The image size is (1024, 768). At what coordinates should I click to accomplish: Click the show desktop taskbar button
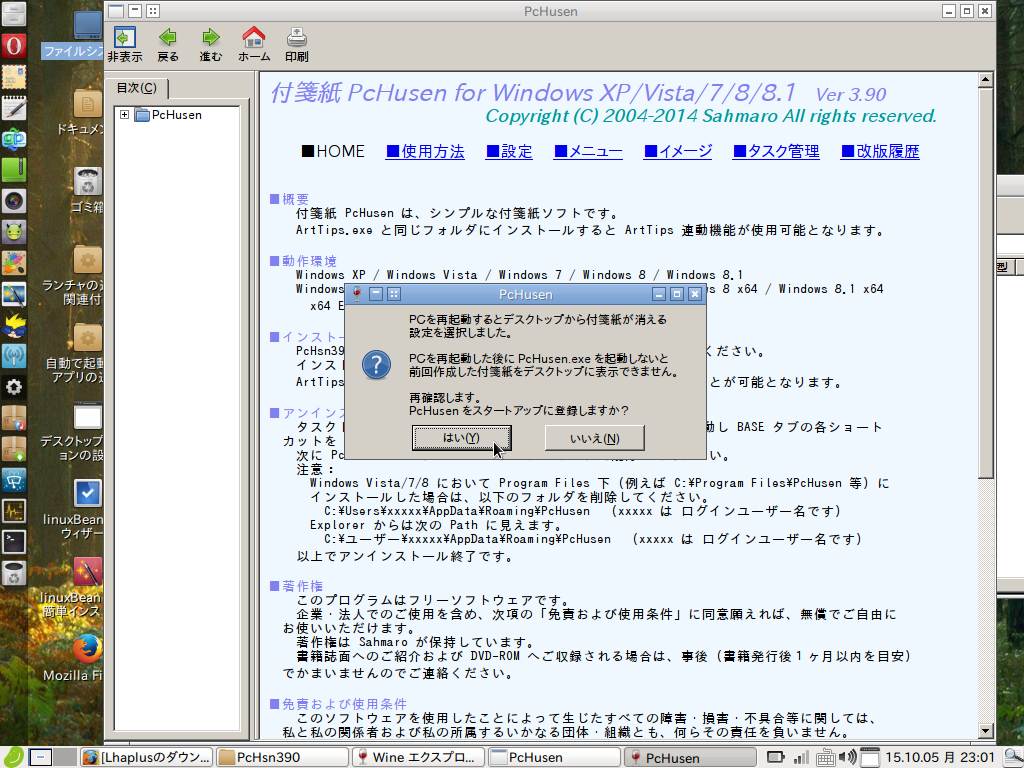point(40,758)
